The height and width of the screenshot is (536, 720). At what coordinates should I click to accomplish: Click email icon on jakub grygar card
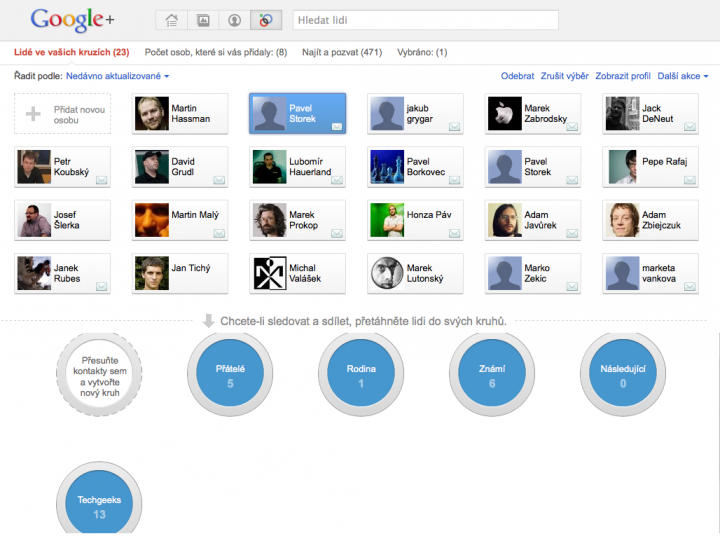455,126
